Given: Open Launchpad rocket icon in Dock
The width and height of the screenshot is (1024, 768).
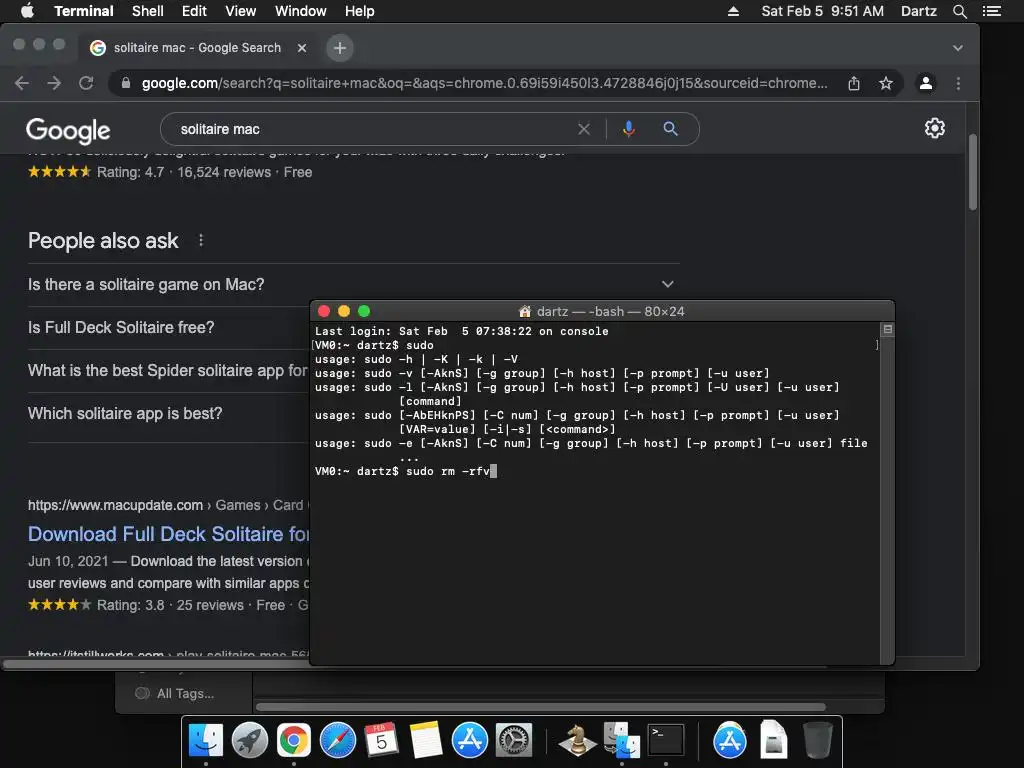Looking at the screenshot, I should [249, 741].
